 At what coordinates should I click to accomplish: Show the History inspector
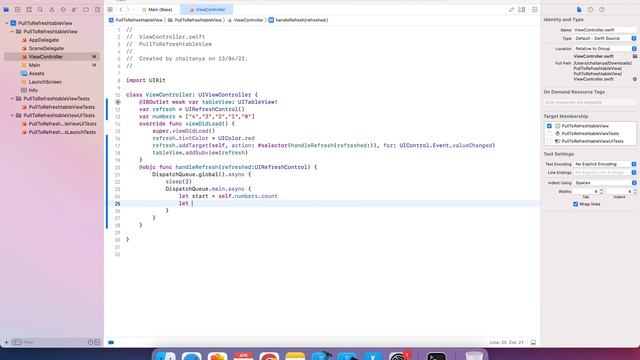click(x=591, y=9)
